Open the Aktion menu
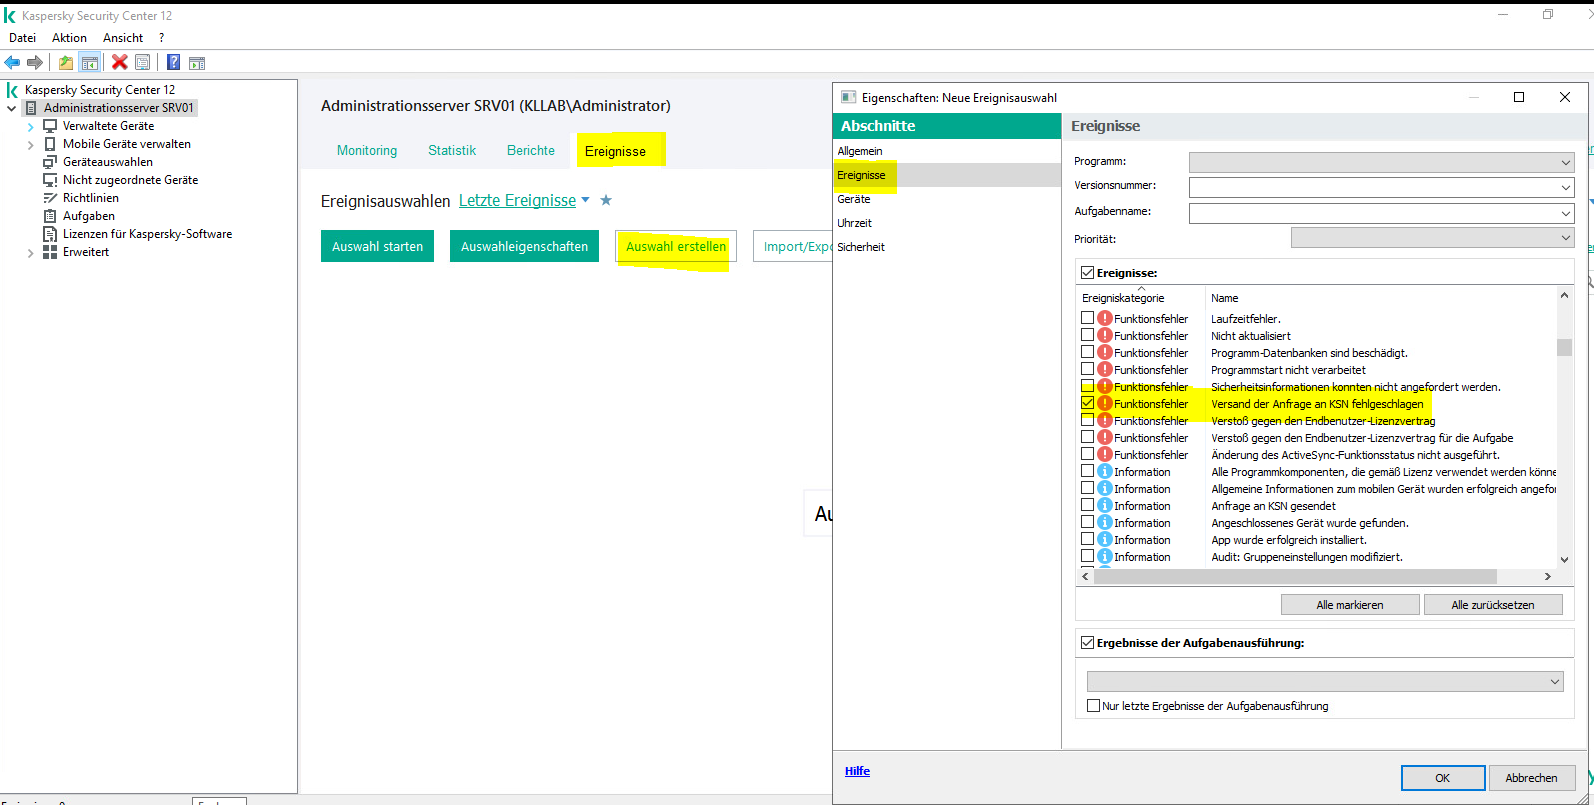The height and width of the screenshot is (805, 1594). click(x=69, y=37)
